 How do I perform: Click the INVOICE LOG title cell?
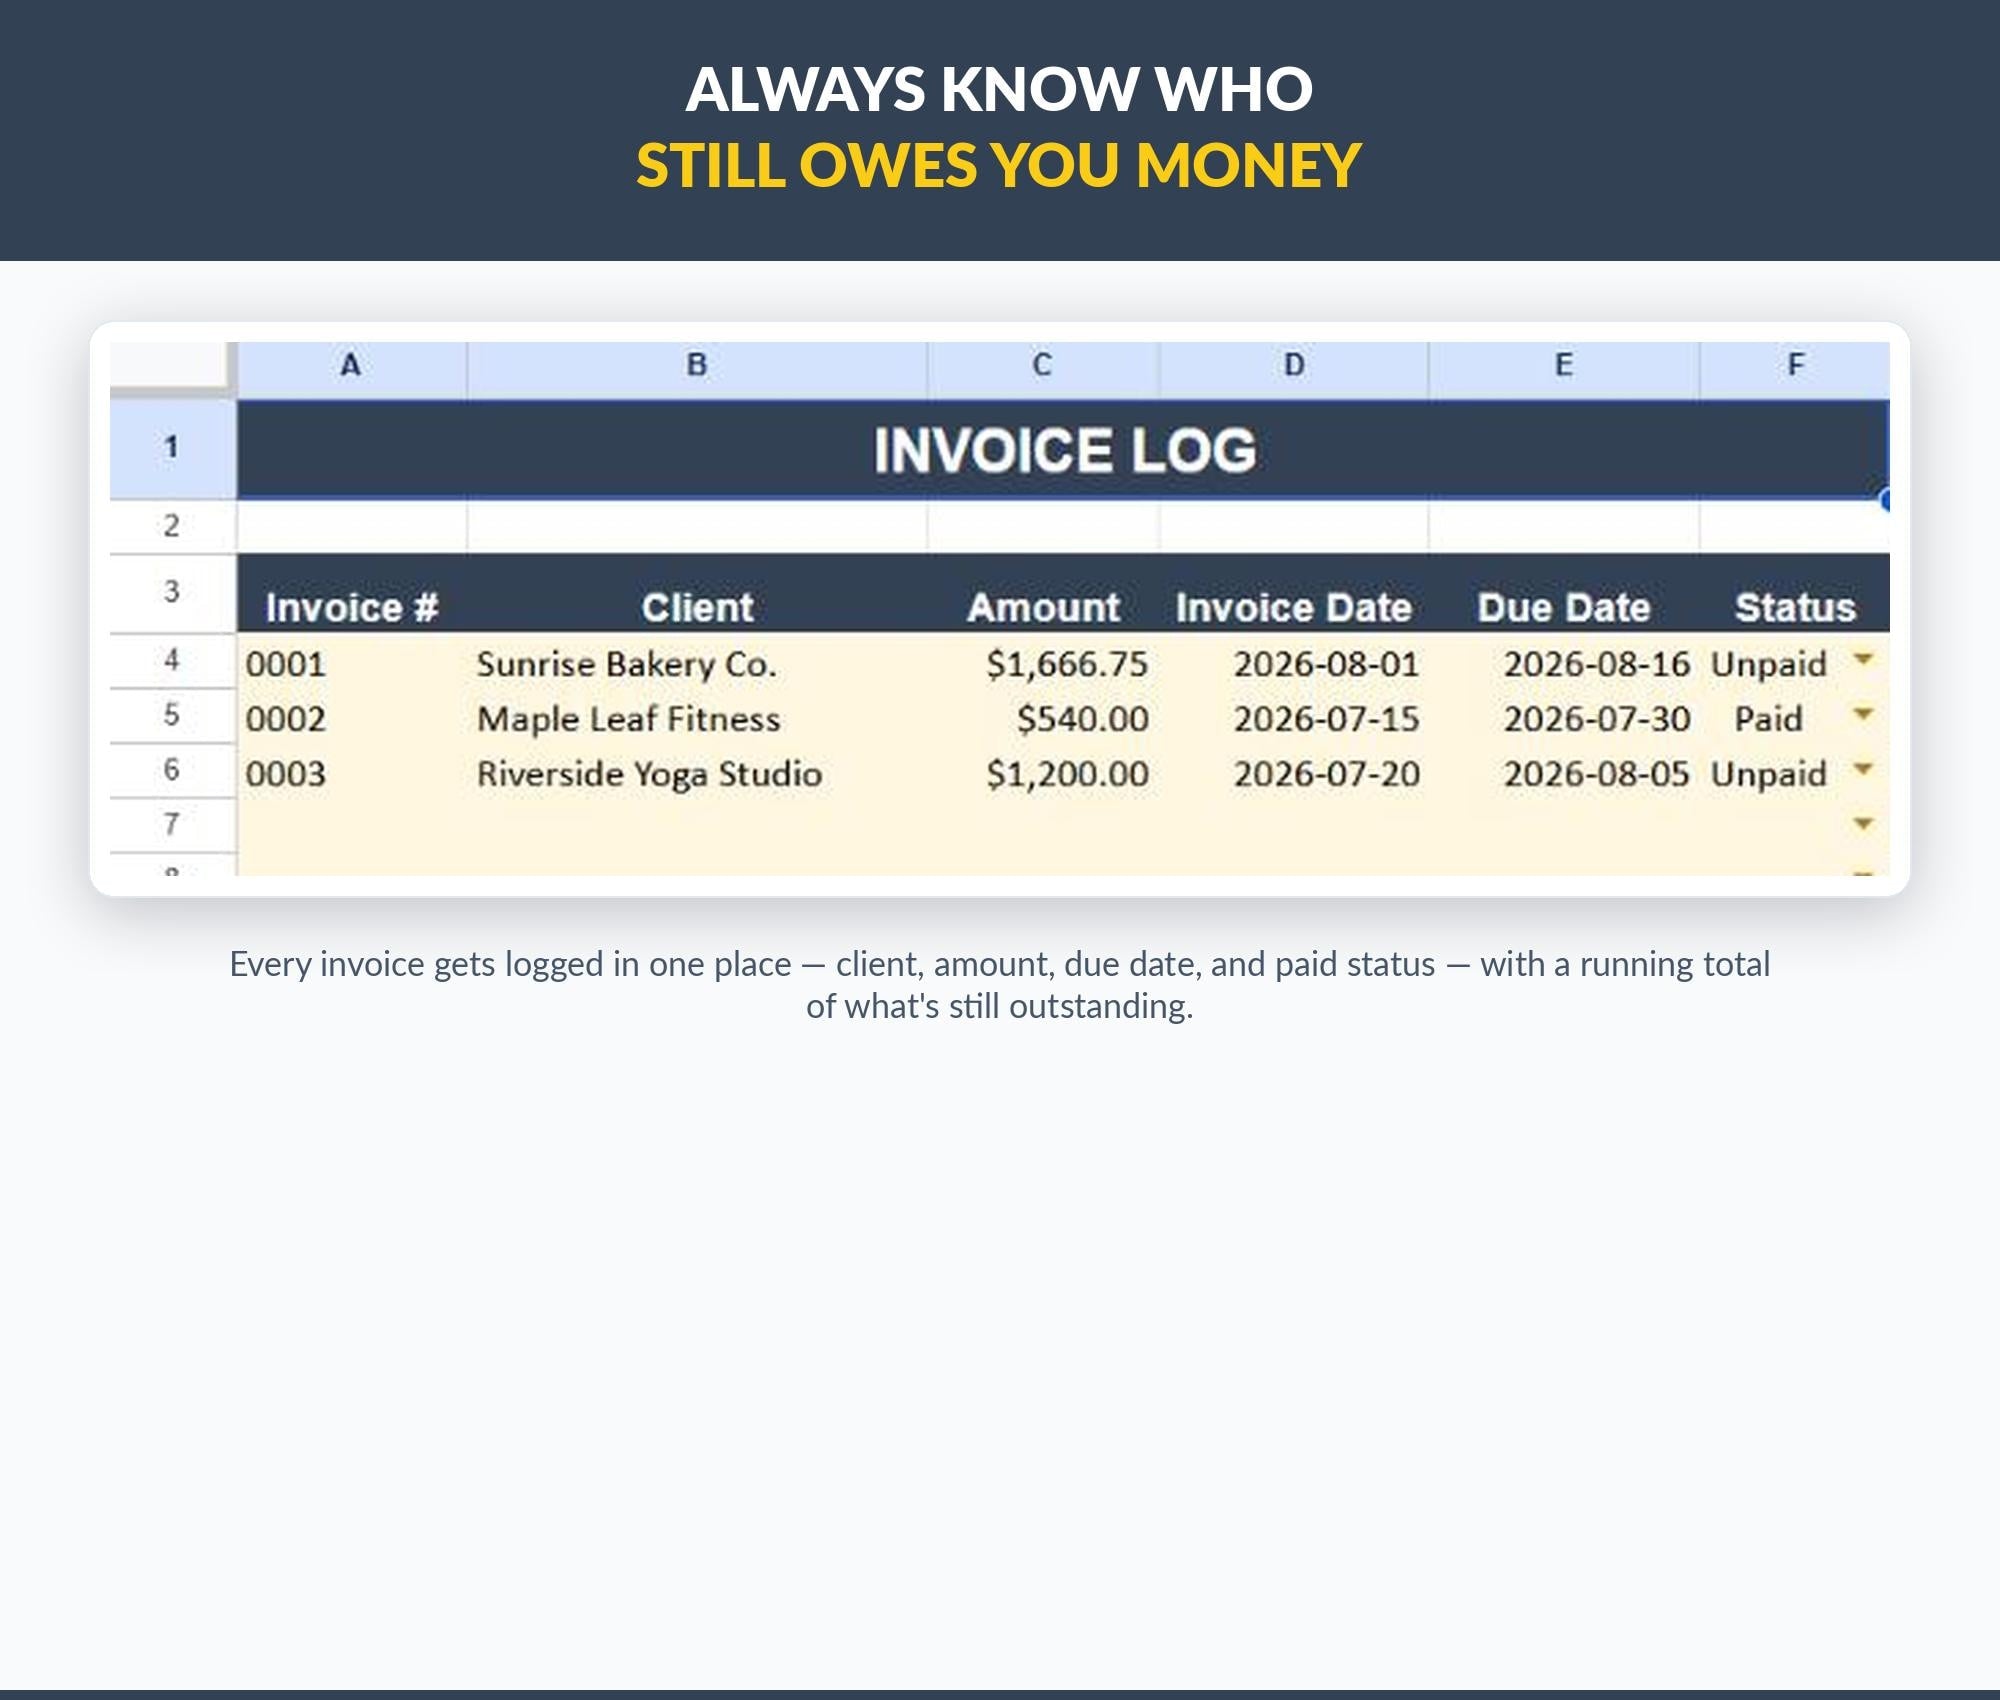click(1064, 450)
